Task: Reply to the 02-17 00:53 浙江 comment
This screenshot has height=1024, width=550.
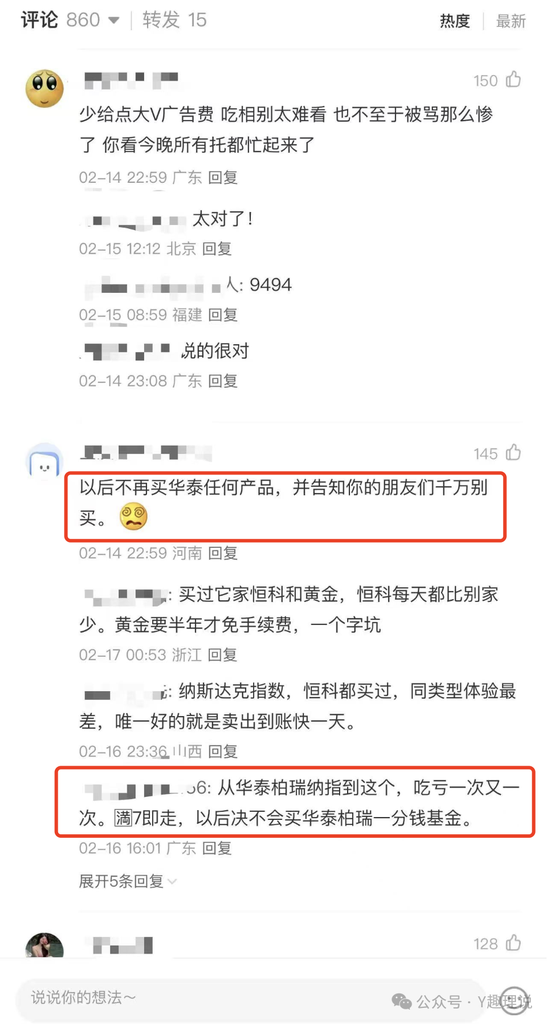Action: point(223,654)
